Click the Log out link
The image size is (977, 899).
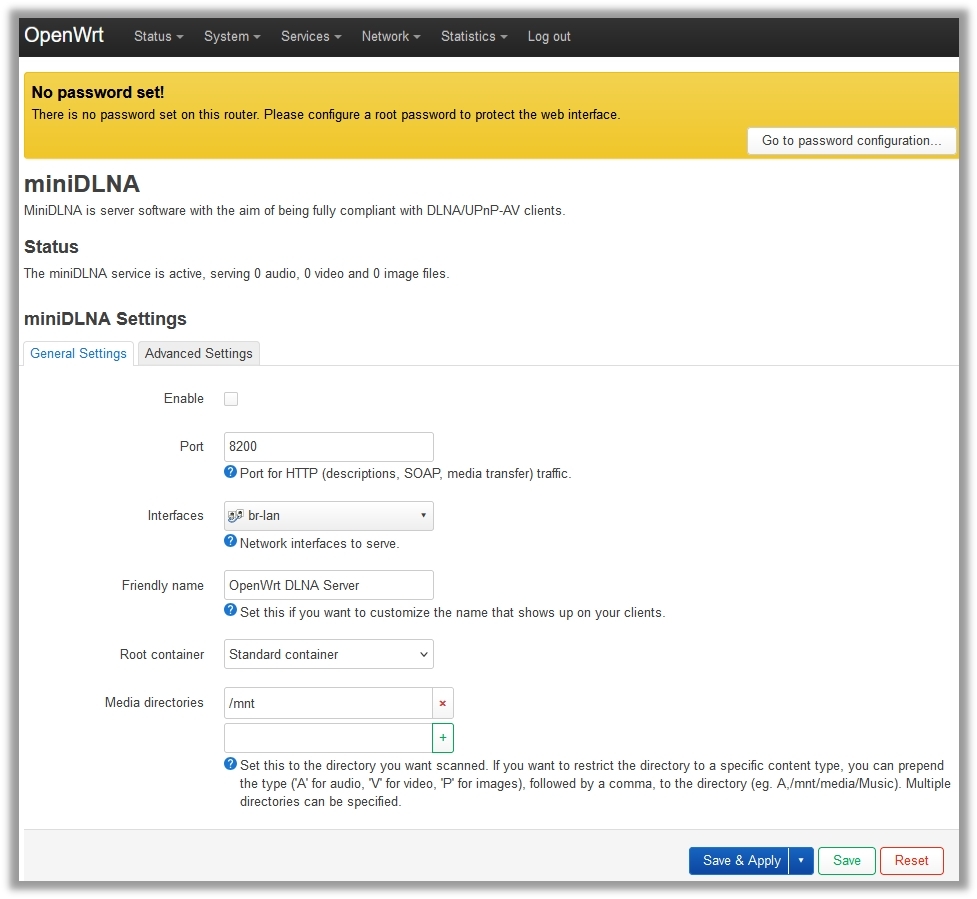coord(549,36)
